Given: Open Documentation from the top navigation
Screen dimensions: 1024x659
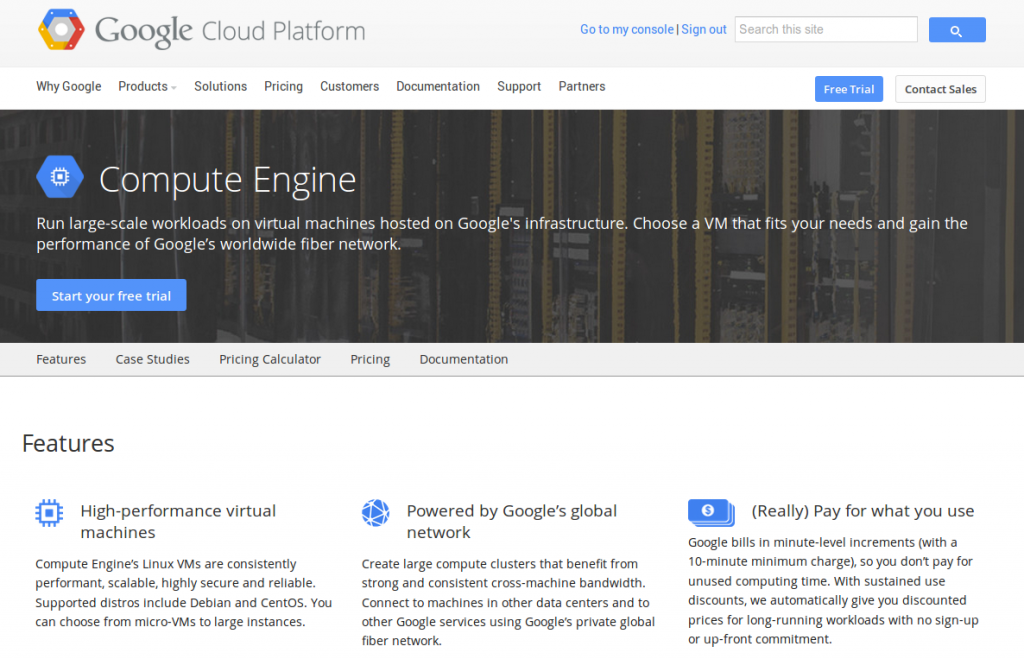Looking at the screenshot, I should coord(438,87).
